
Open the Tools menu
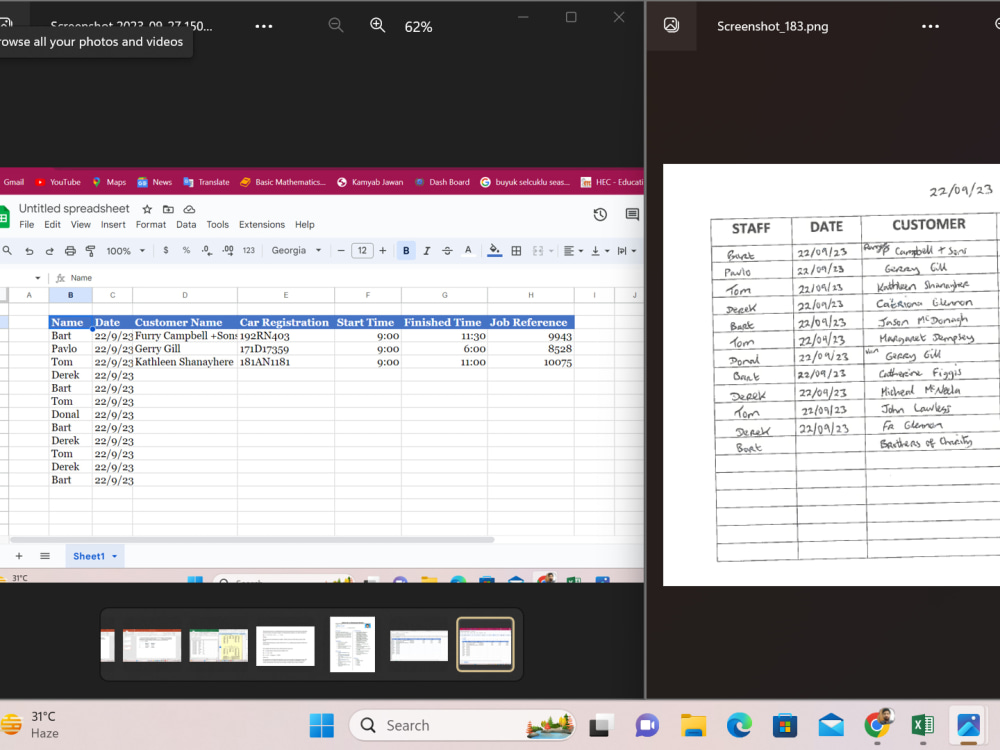[217, 224]
